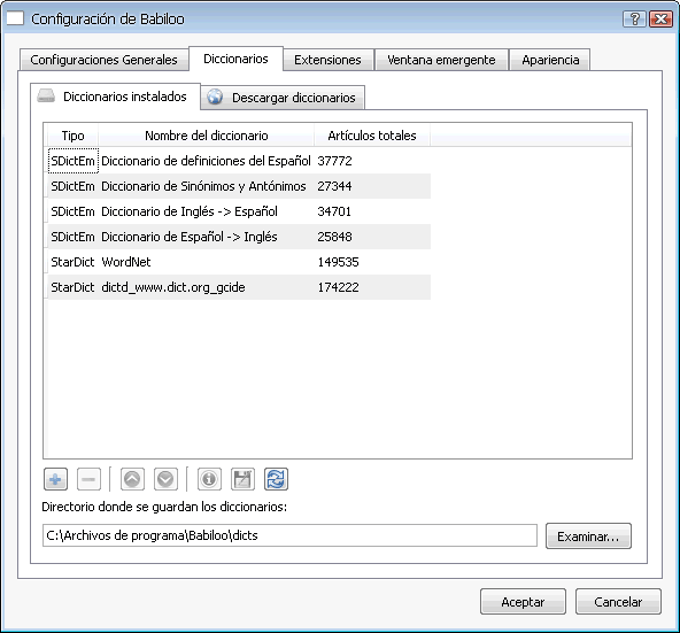Close the Babiloo configuration window
Viewport: 680px width, 633px height.
[x=661, y=19]
